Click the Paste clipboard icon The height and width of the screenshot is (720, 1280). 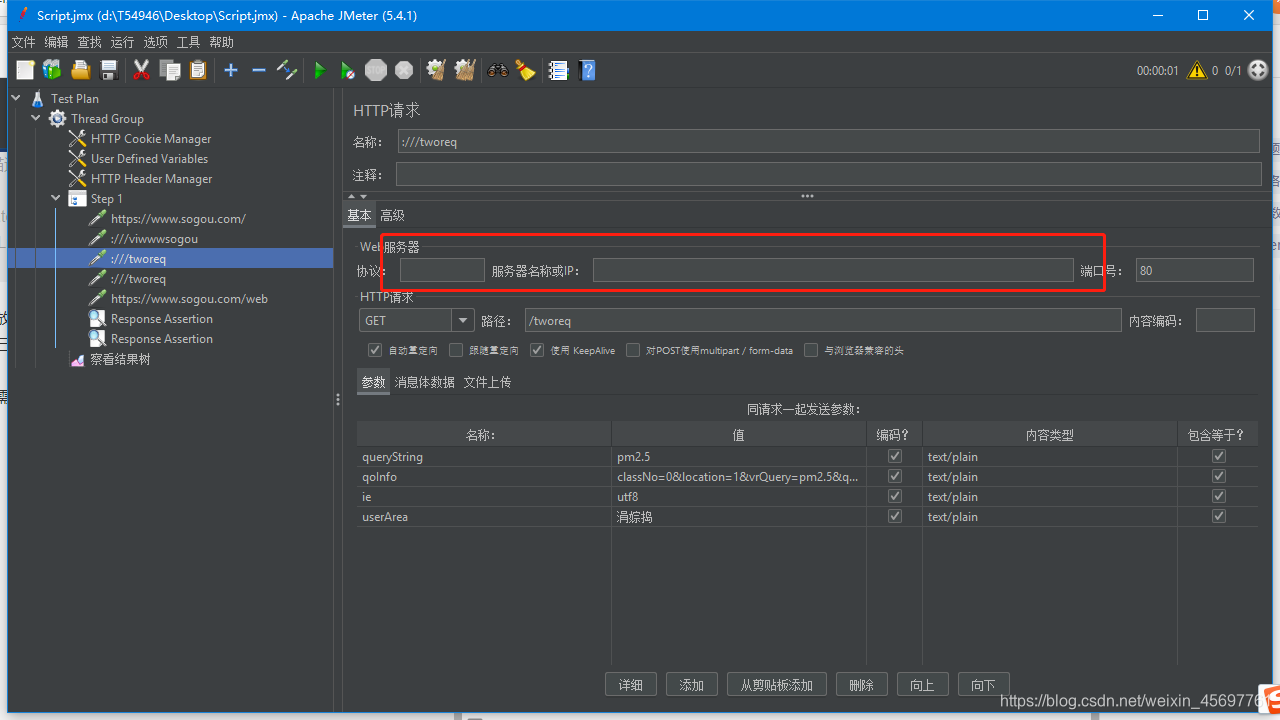click(198, 70)
